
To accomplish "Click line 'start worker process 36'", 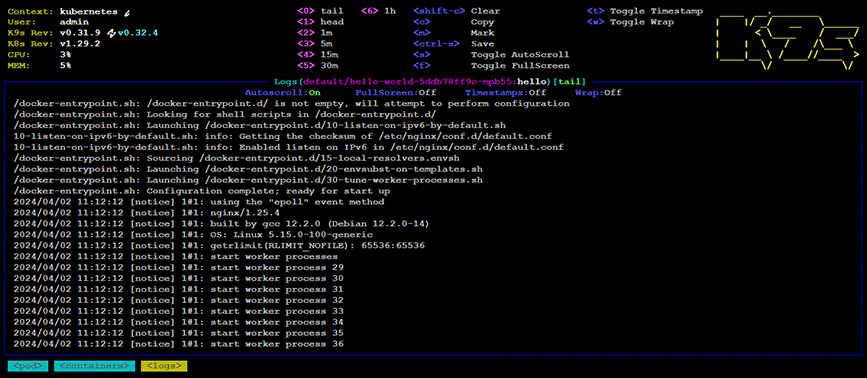I will point(179,344).
